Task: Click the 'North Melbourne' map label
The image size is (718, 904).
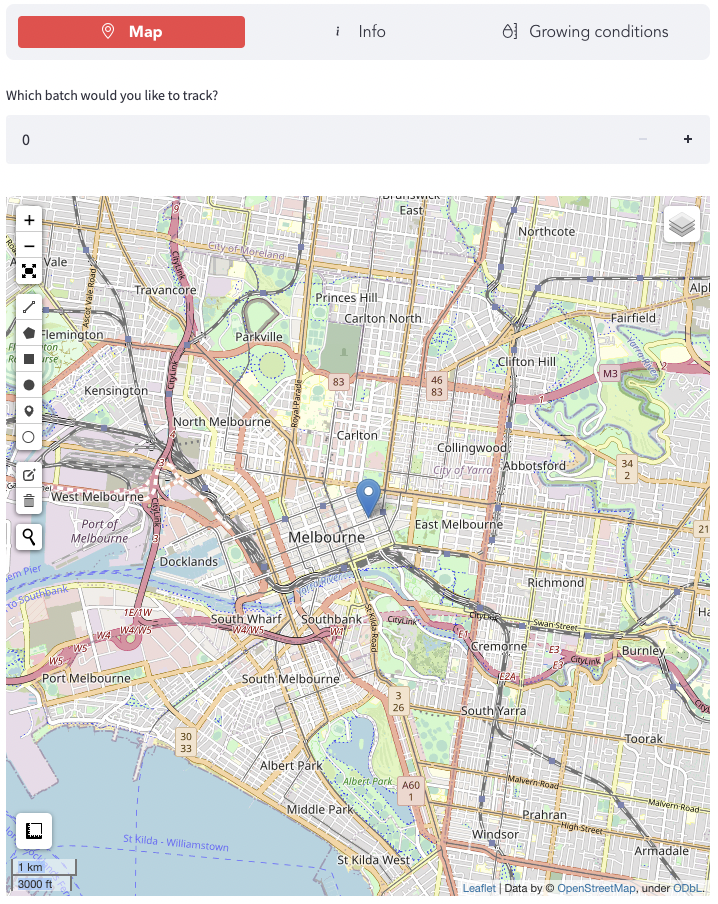Action: [221, 422]
